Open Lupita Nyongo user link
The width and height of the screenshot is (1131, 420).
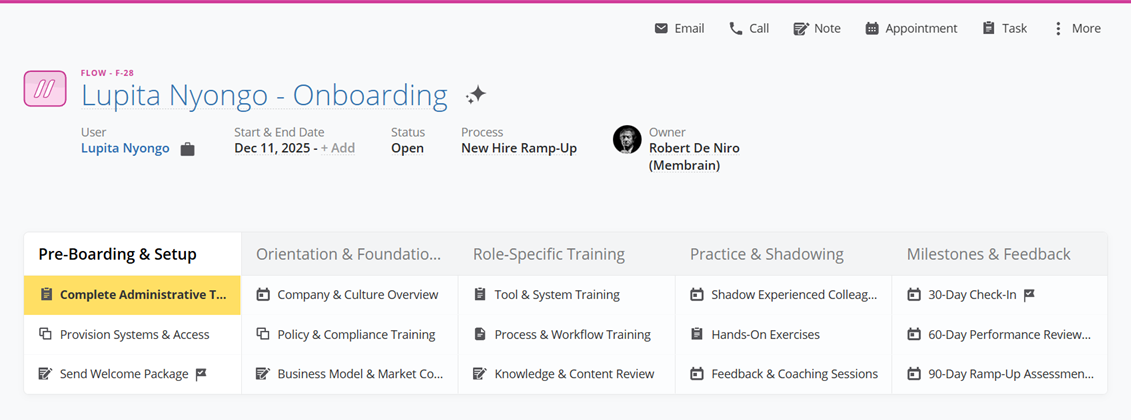tap(125, 148)
